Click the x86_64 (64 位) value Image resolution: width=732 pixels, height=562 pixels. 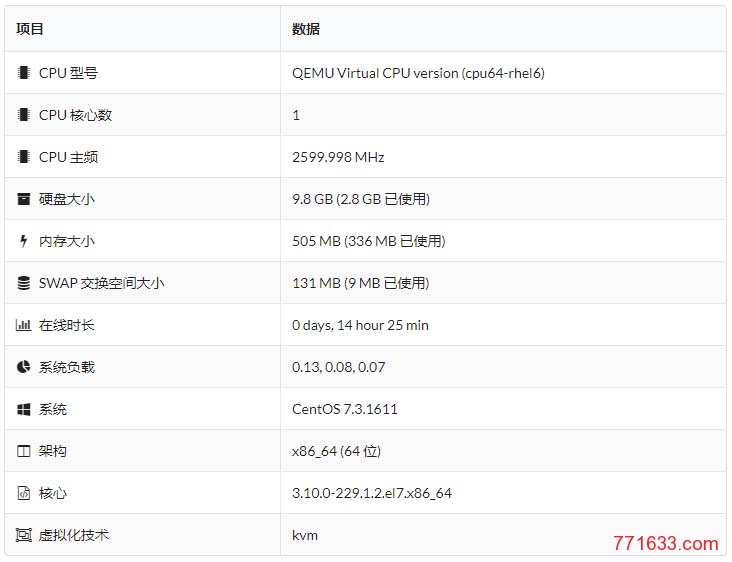coord(337,451)
